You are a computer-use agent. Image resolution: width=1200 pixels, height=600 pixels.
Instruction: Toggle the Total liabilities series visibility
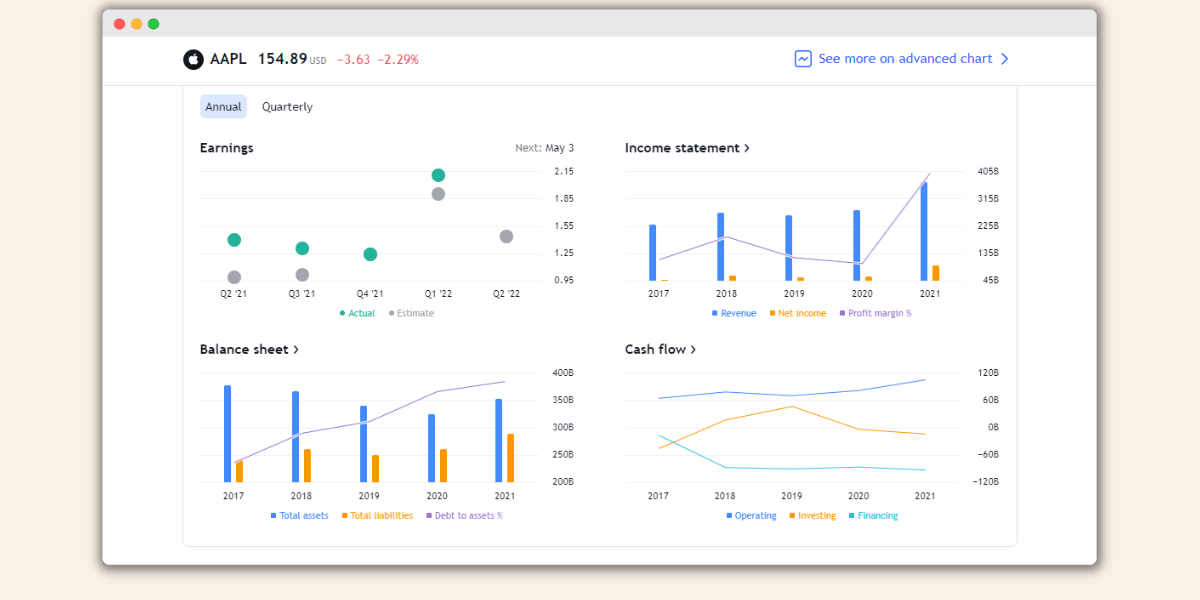pos(343,515)
